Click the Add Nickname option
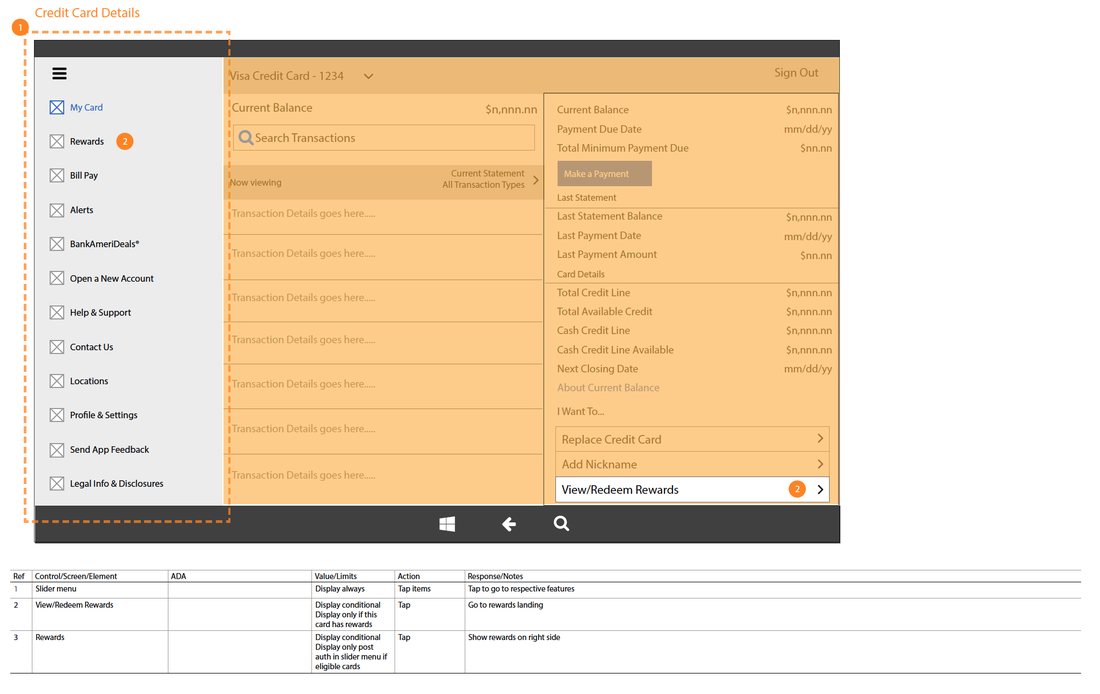Screen dimensions: 1100x694 (x=692, y=464)
